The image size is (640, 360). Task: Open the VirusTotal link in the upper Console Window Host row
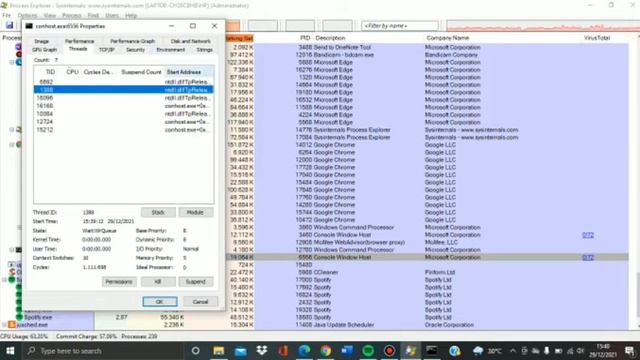point(588,235)
